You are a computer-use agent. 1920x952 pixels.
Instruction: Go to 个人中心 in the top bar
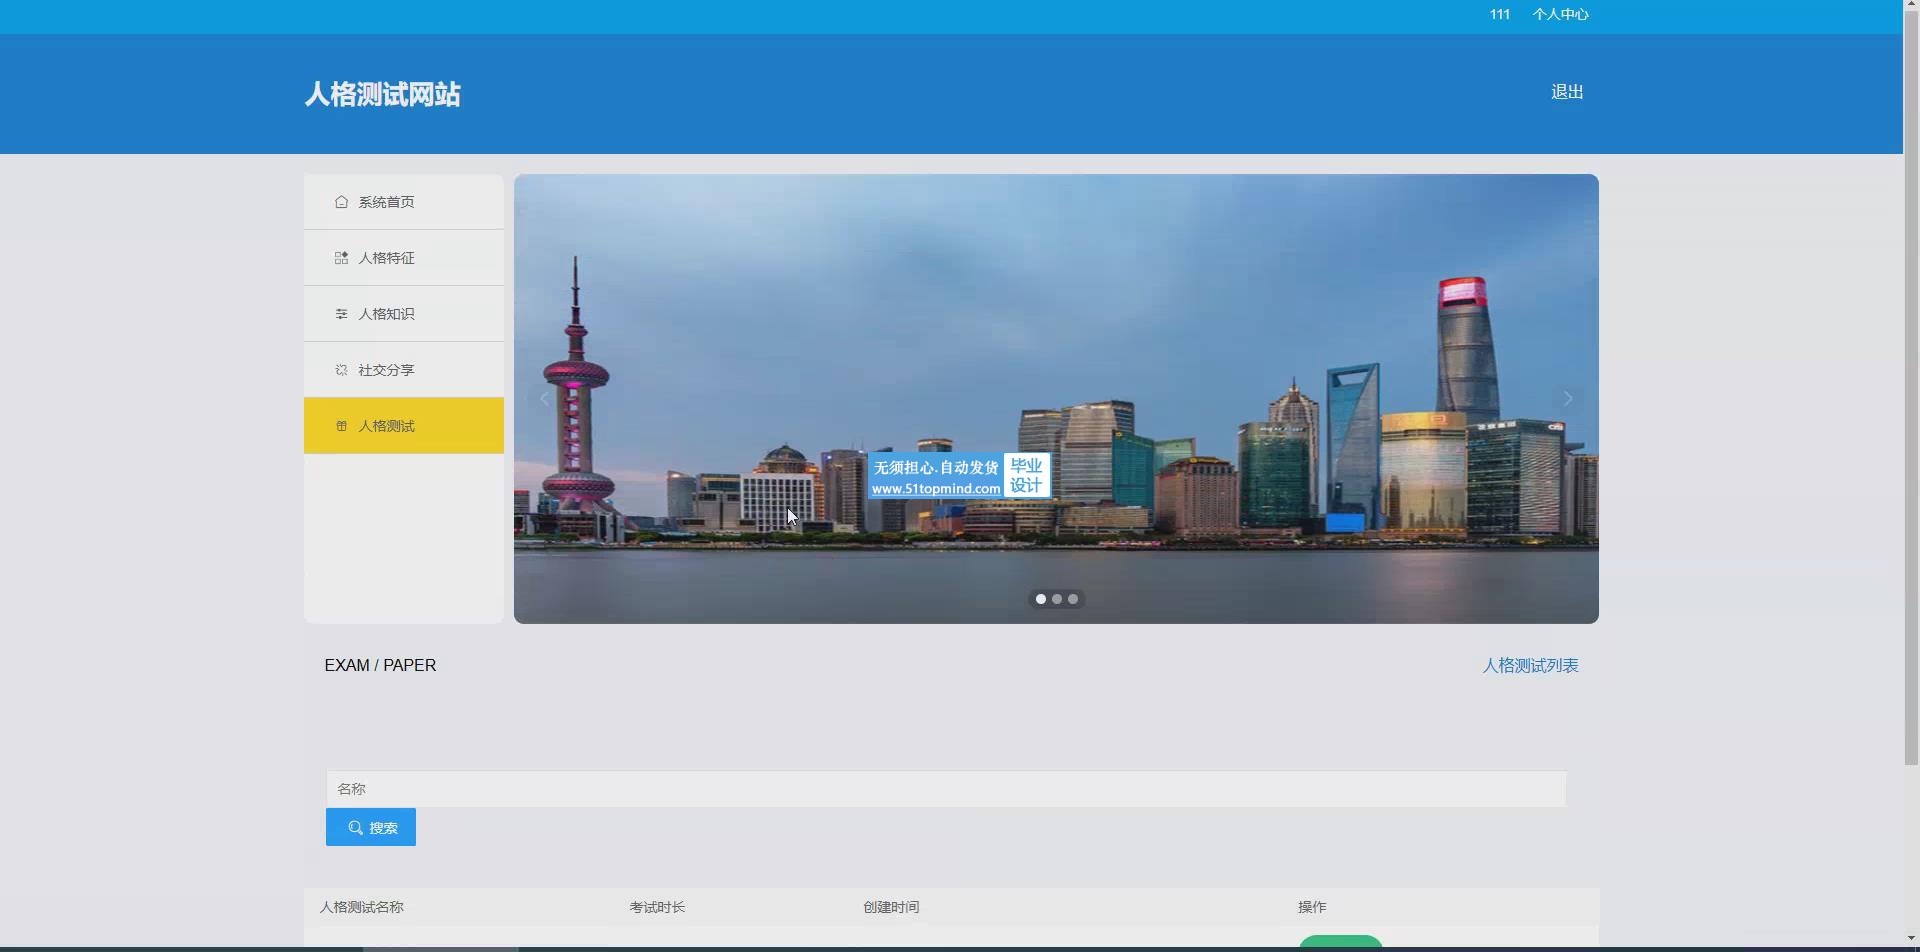coord(1560,14)
